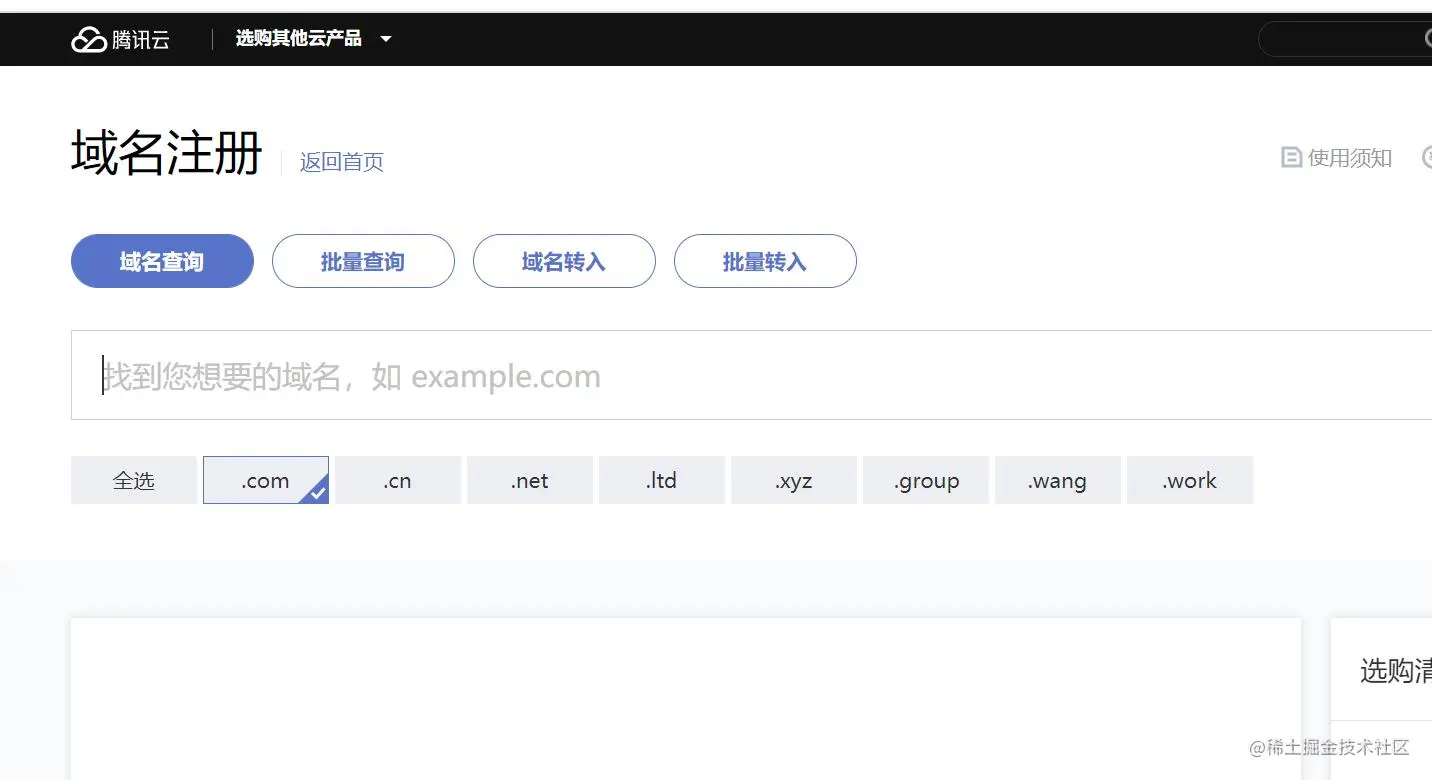Open the 选购其他云产品 menu label

coord(298,39)
